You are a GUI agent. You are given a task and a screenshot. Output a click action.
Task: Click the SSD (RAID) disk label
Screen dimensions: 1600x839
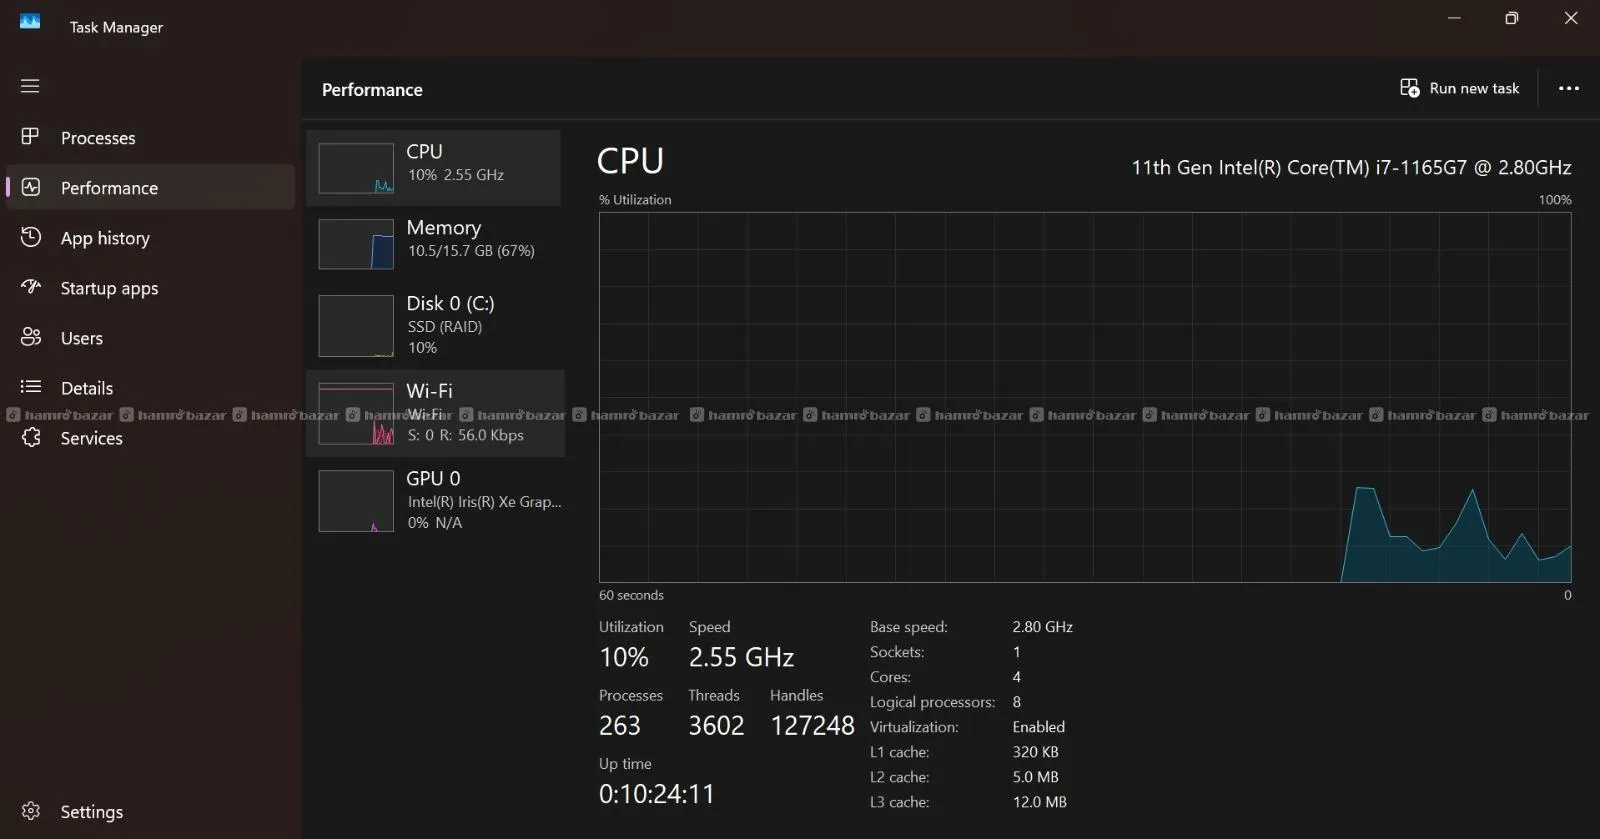(445, 327)
